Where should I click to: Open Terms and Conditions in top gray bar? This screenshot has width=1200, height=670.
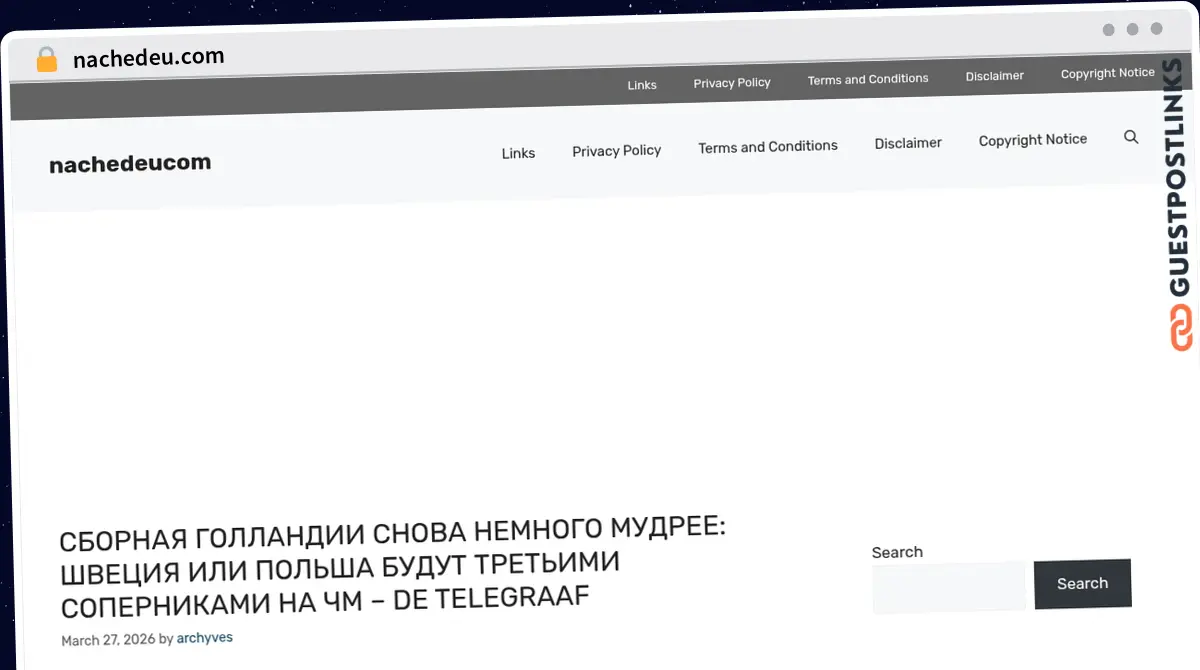pos(868,79)
